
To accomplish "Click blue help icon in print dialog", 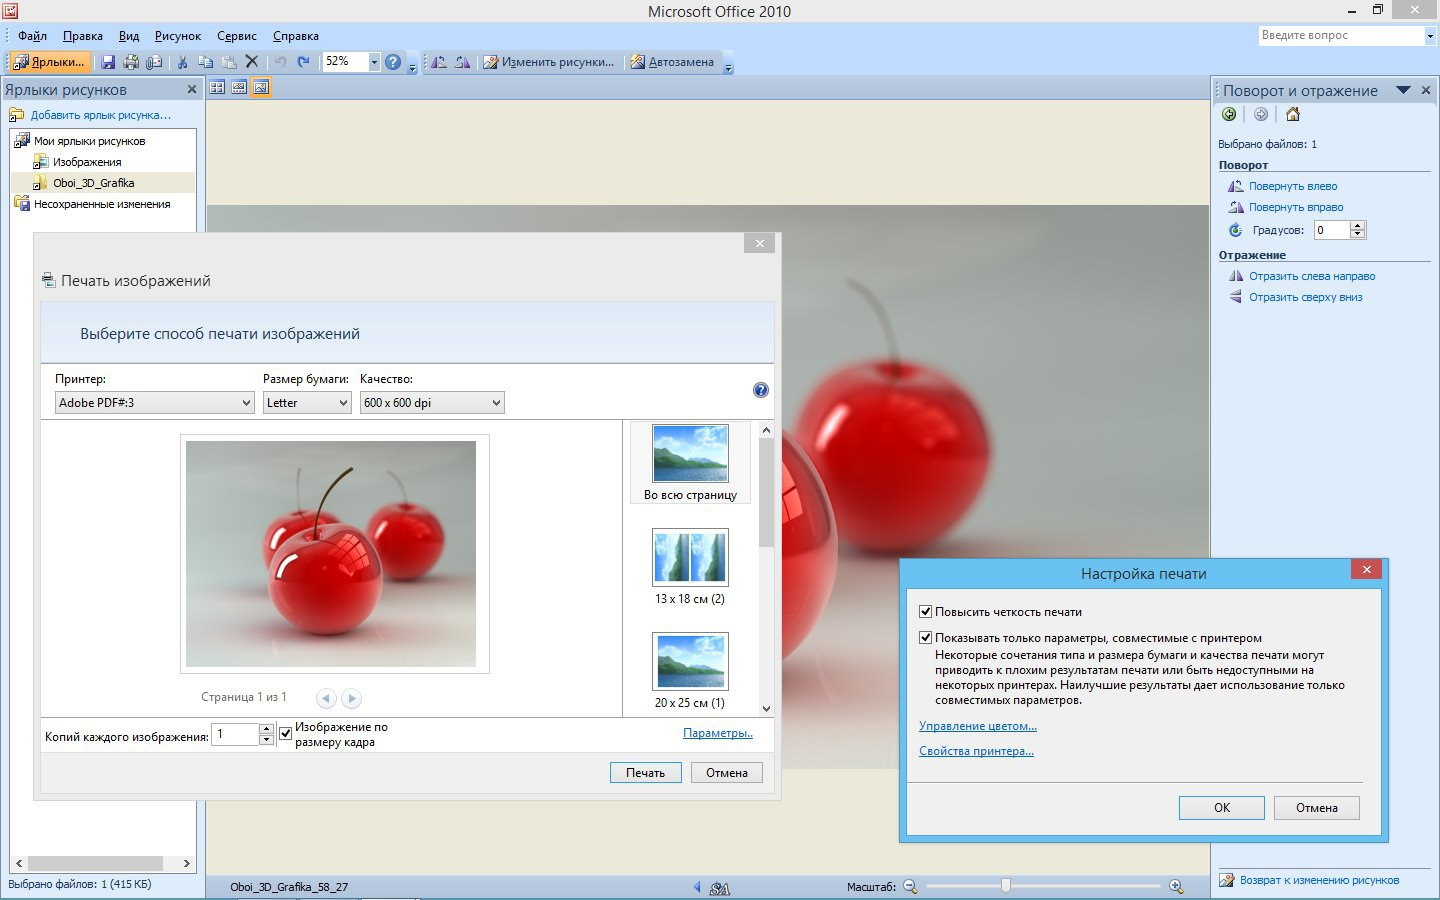I will coord(761,390).
